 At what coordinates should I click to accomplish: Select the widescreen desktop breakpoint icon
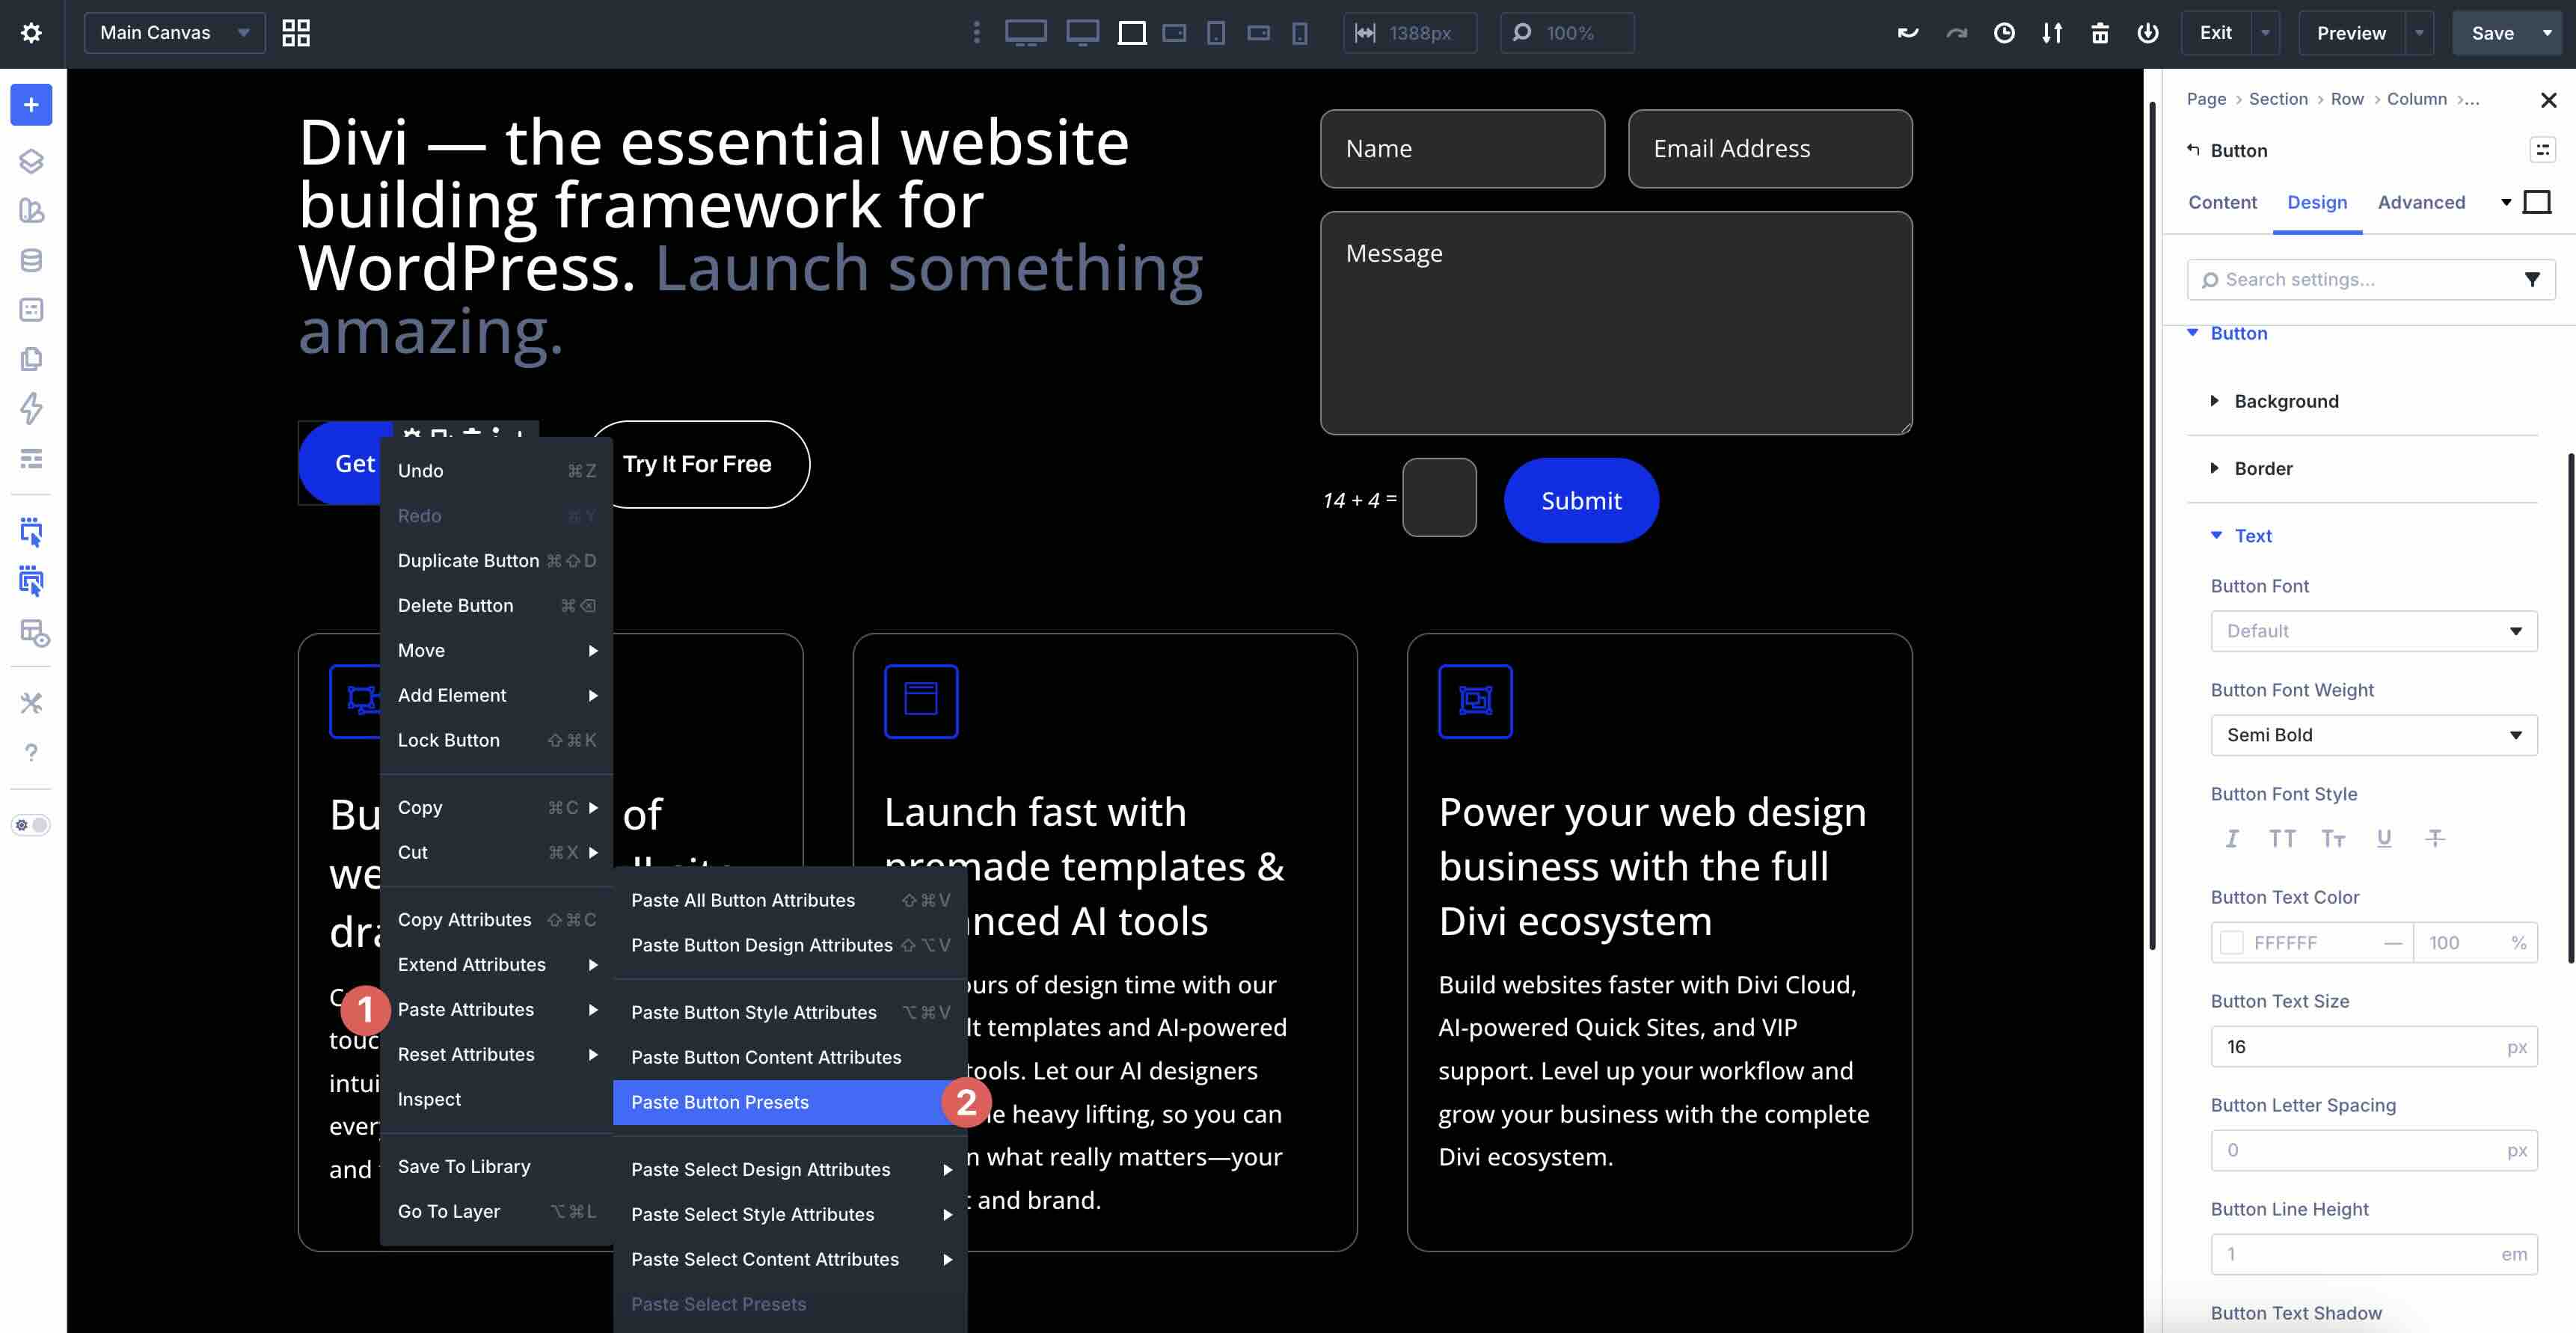1026,33
